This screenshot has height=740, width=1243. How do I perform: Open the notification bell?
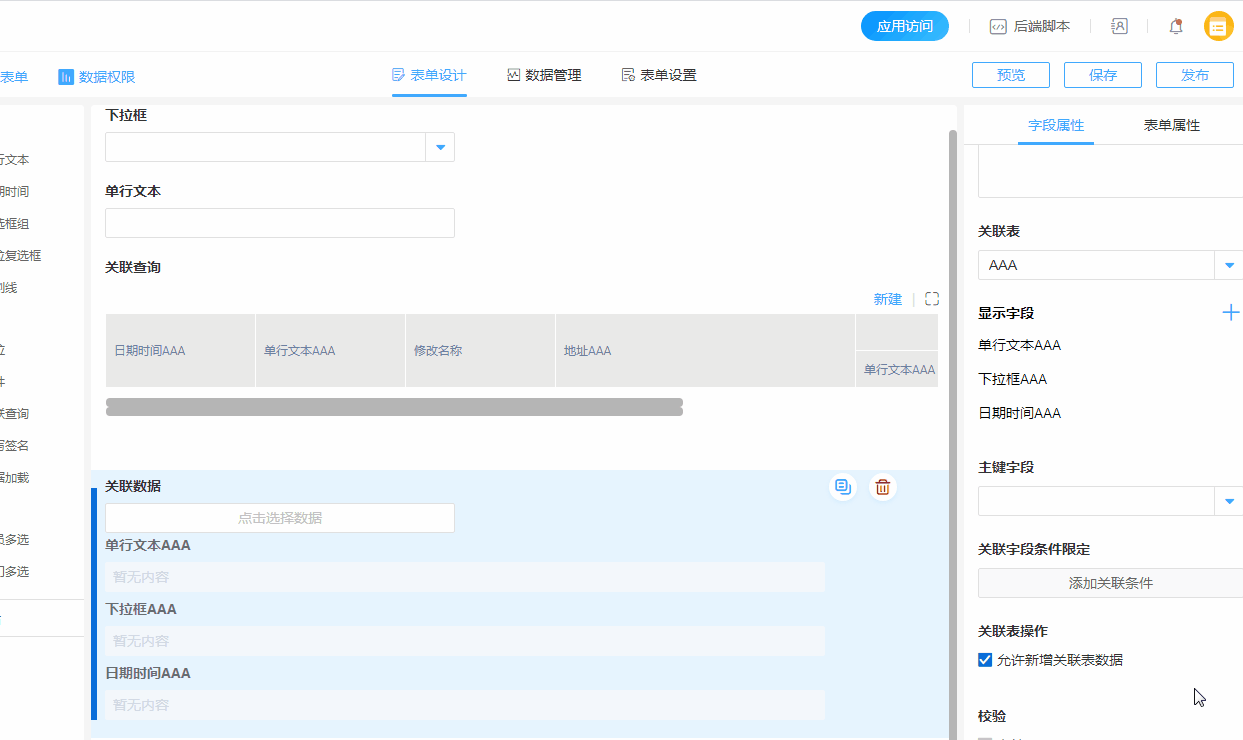[x=1176, y=27]
